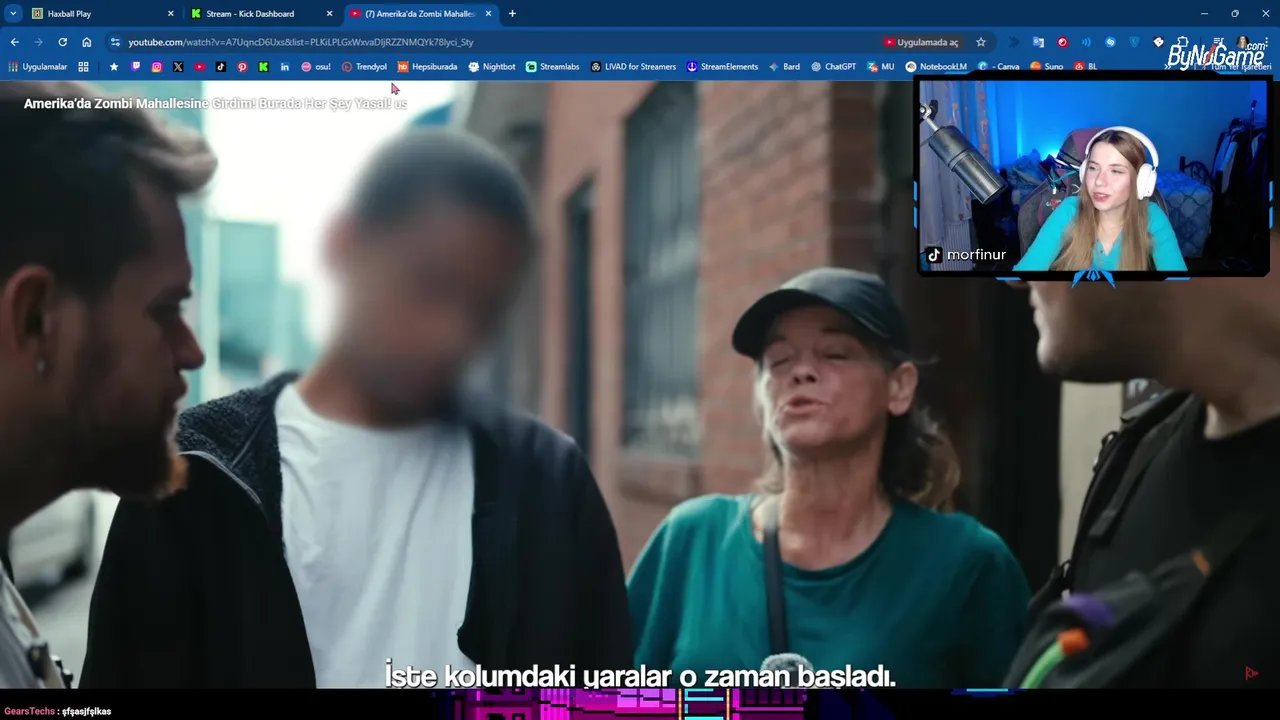Image resolution: width=1280 pixels, height=720 pixels.
Task: Close the Haxball Play tab
Action: tap(170, 13)
